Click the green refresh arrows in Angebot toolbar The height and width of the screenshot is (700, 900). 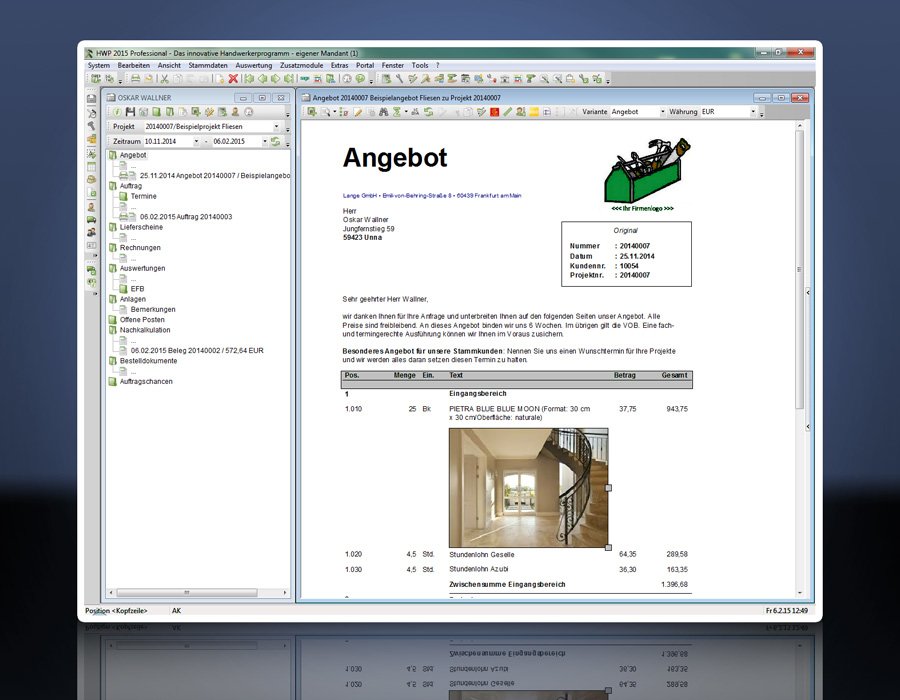point(429,112)
